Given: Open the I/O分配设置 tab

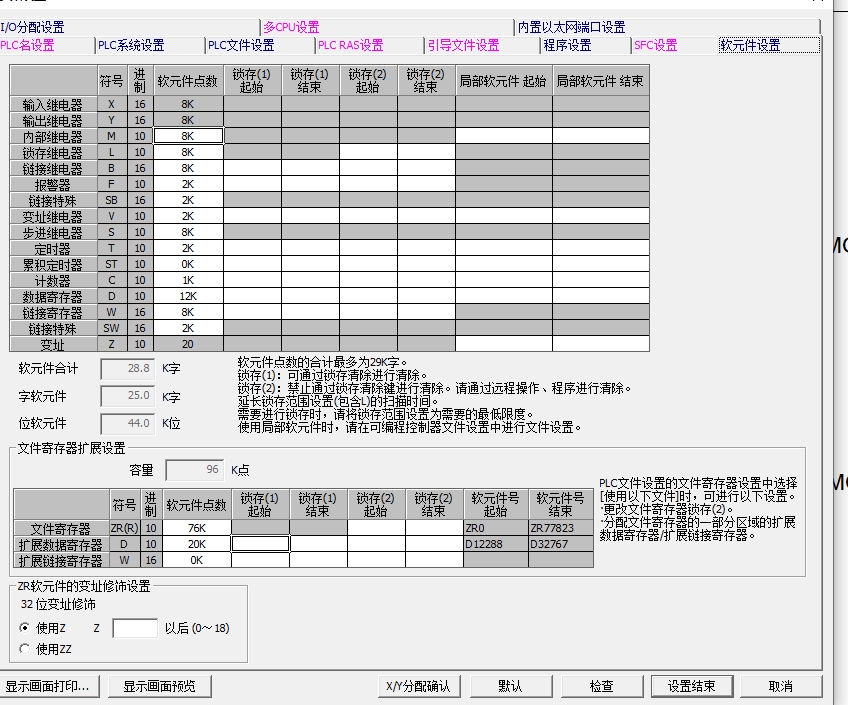Looking at the screenshot, I should click(x=32, y=27).
